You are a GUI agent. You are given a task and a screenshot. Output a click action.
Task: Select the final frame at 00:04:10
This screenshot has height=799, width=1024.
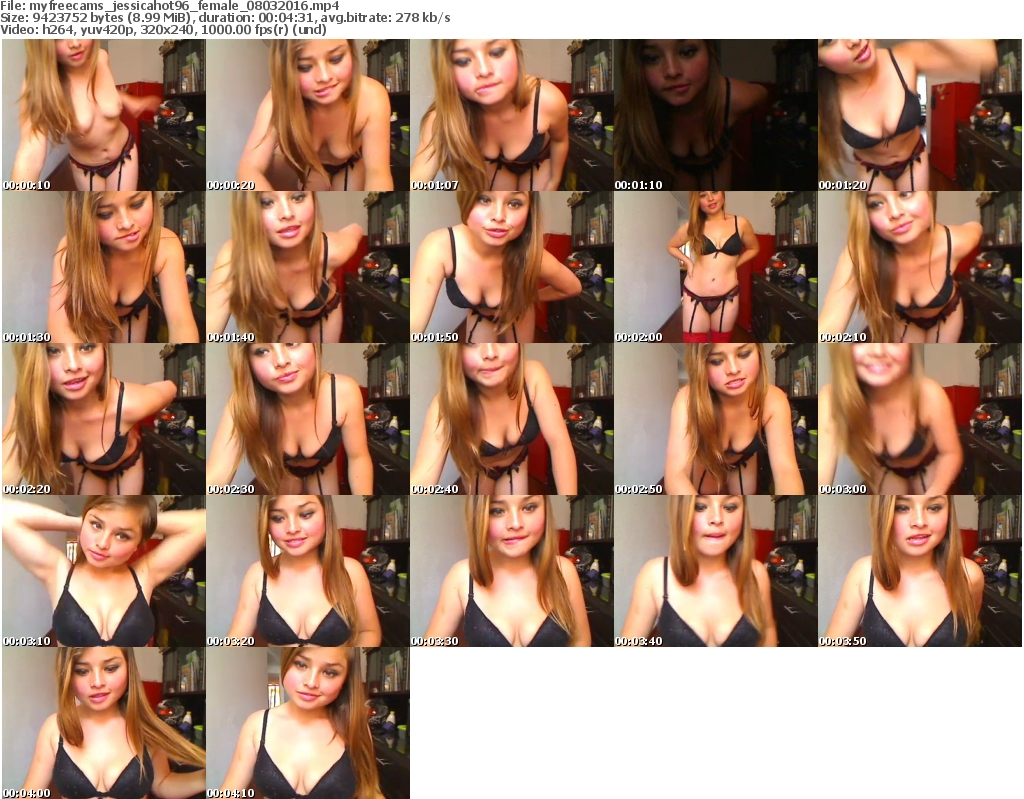click(x=307, y=723)
